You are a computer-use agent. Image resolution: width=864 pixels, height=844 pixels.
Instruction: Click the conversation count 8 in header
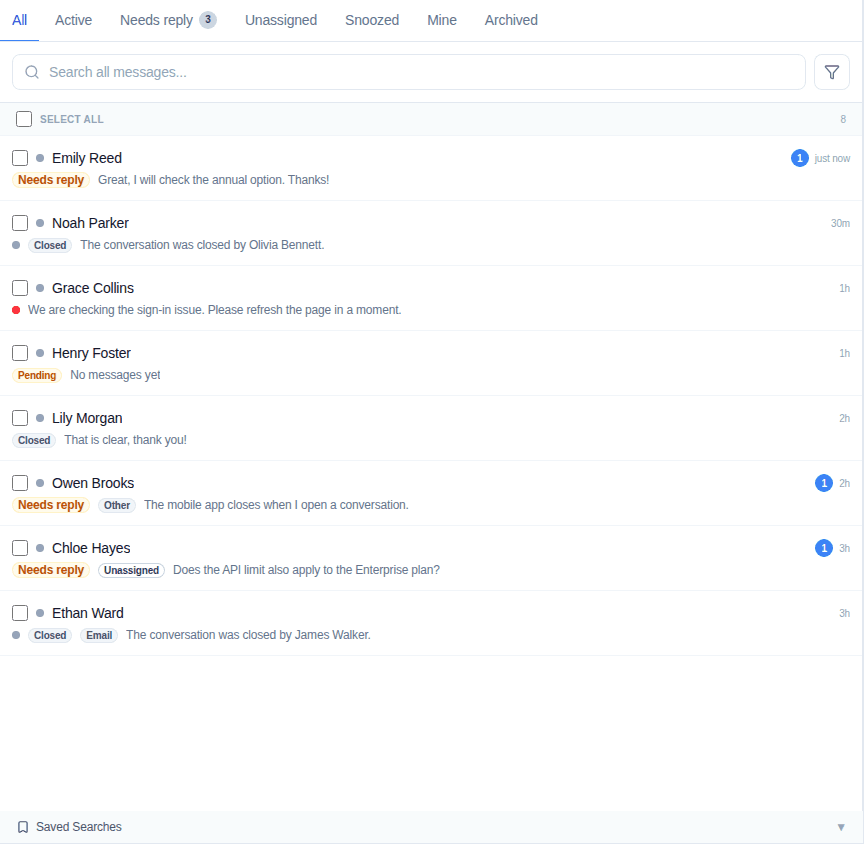point(843,120)
